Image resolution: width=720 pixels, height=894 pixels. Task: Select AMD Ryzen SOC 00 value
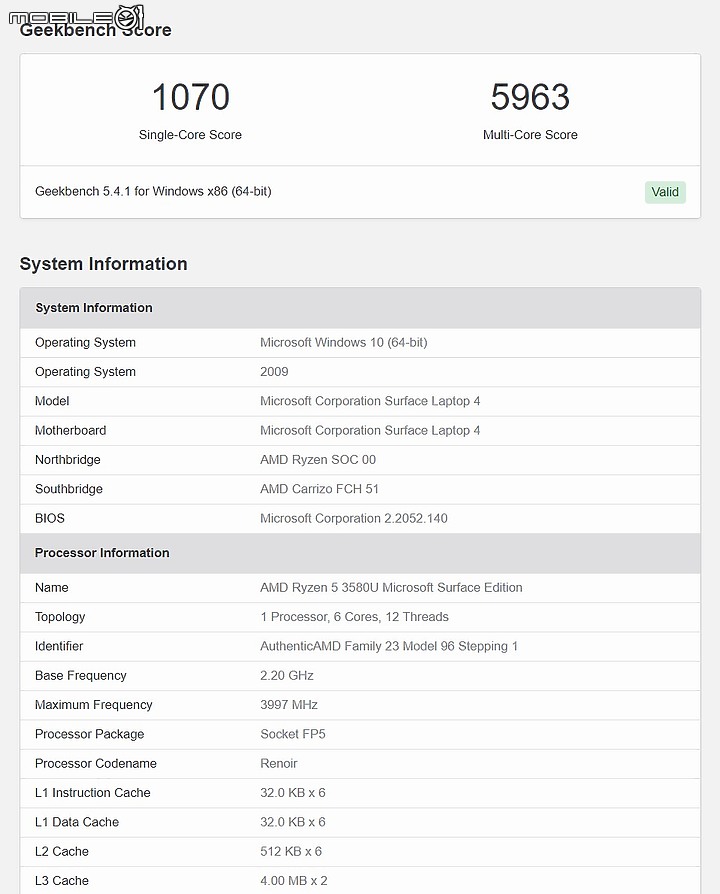pyautogui.click(x=318, y=460)
